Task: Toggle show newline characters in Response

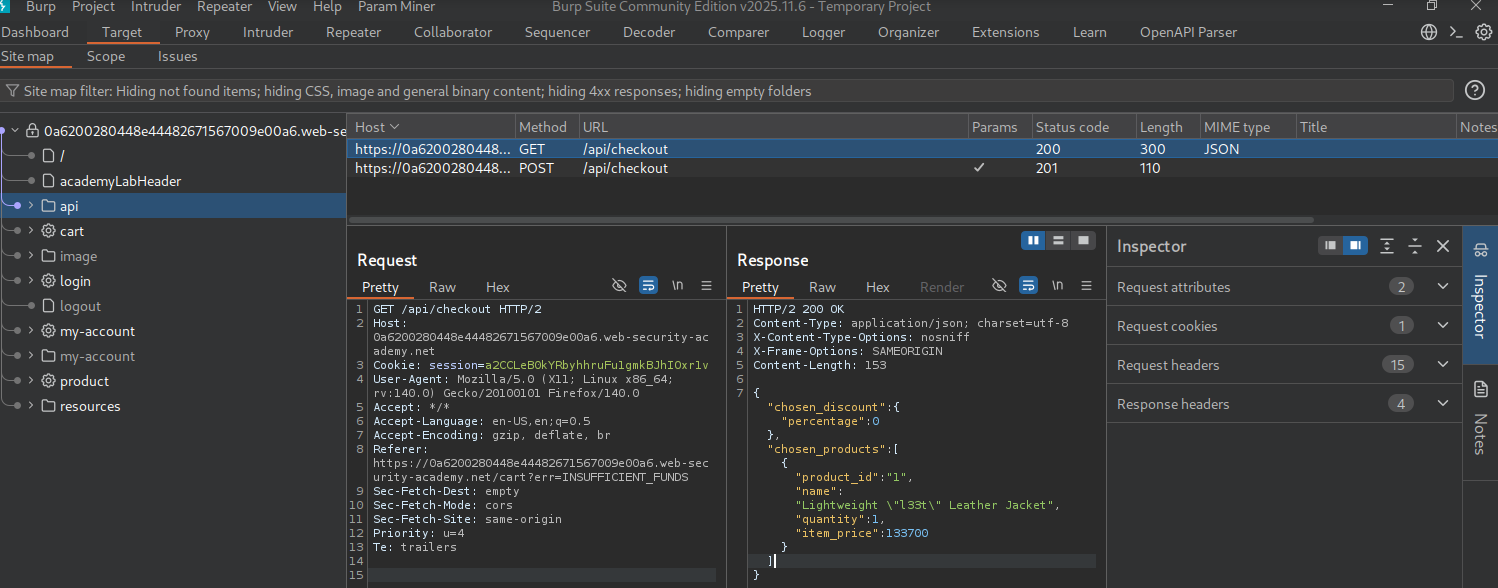Action: coord(1058,286)
